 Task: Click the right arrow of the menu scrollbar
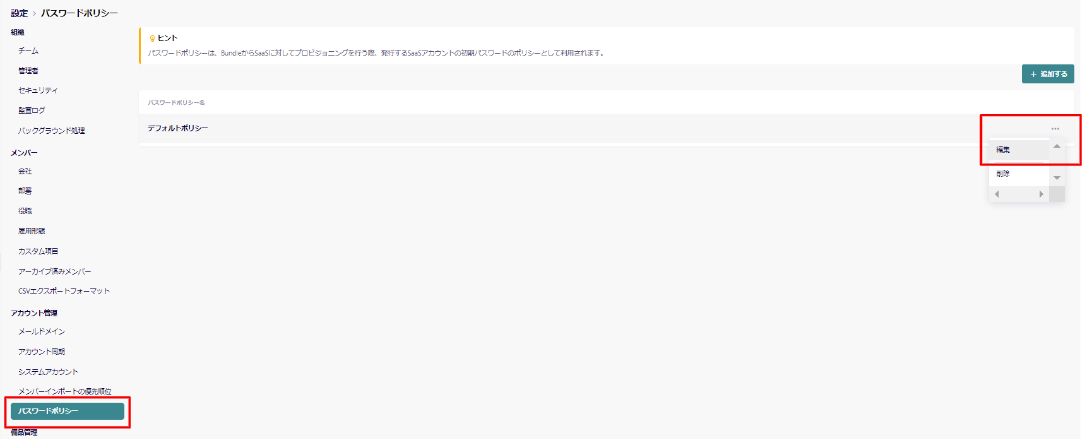pyautogui.click(x=1041, y=195)
